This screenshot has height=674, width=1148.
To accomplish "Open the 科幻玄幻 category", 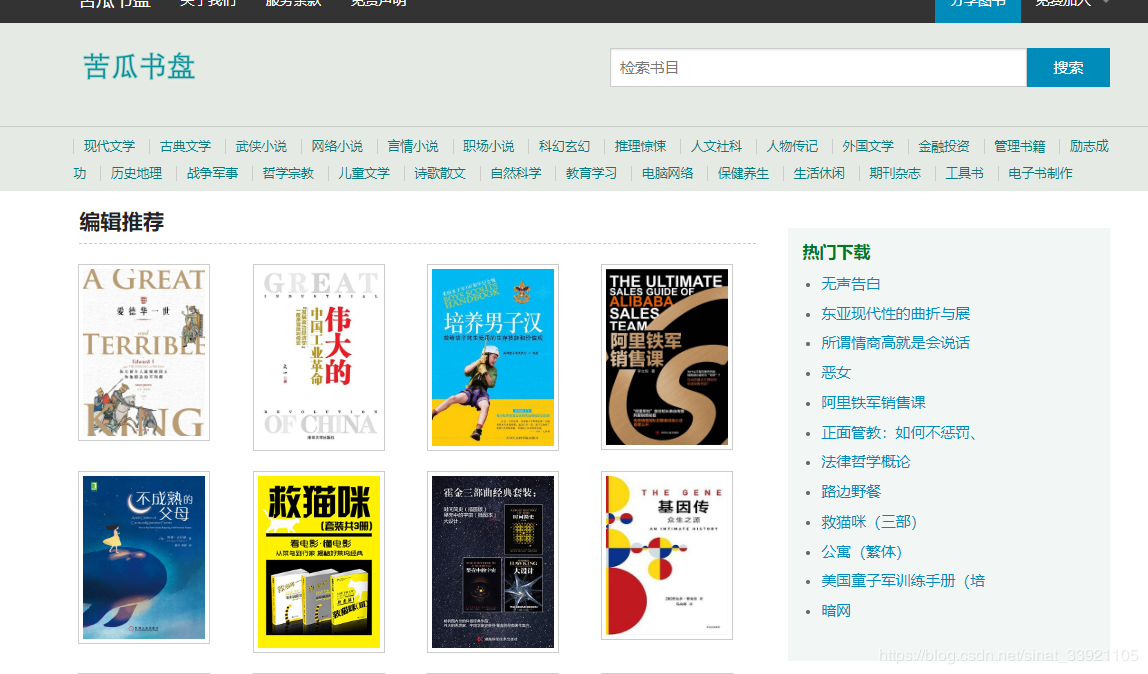I will point(564,146).
